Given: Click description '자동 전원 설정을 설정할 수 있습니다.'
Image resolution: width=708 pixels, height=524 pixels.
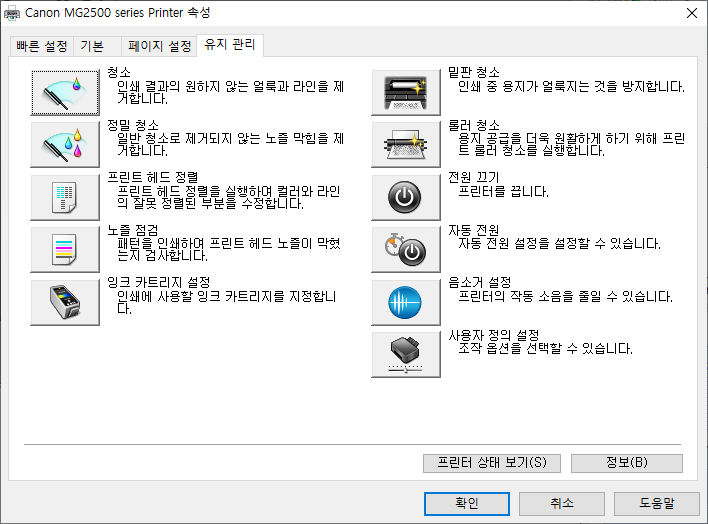Looking at the screenshot, I should click(x=559, y=244).
